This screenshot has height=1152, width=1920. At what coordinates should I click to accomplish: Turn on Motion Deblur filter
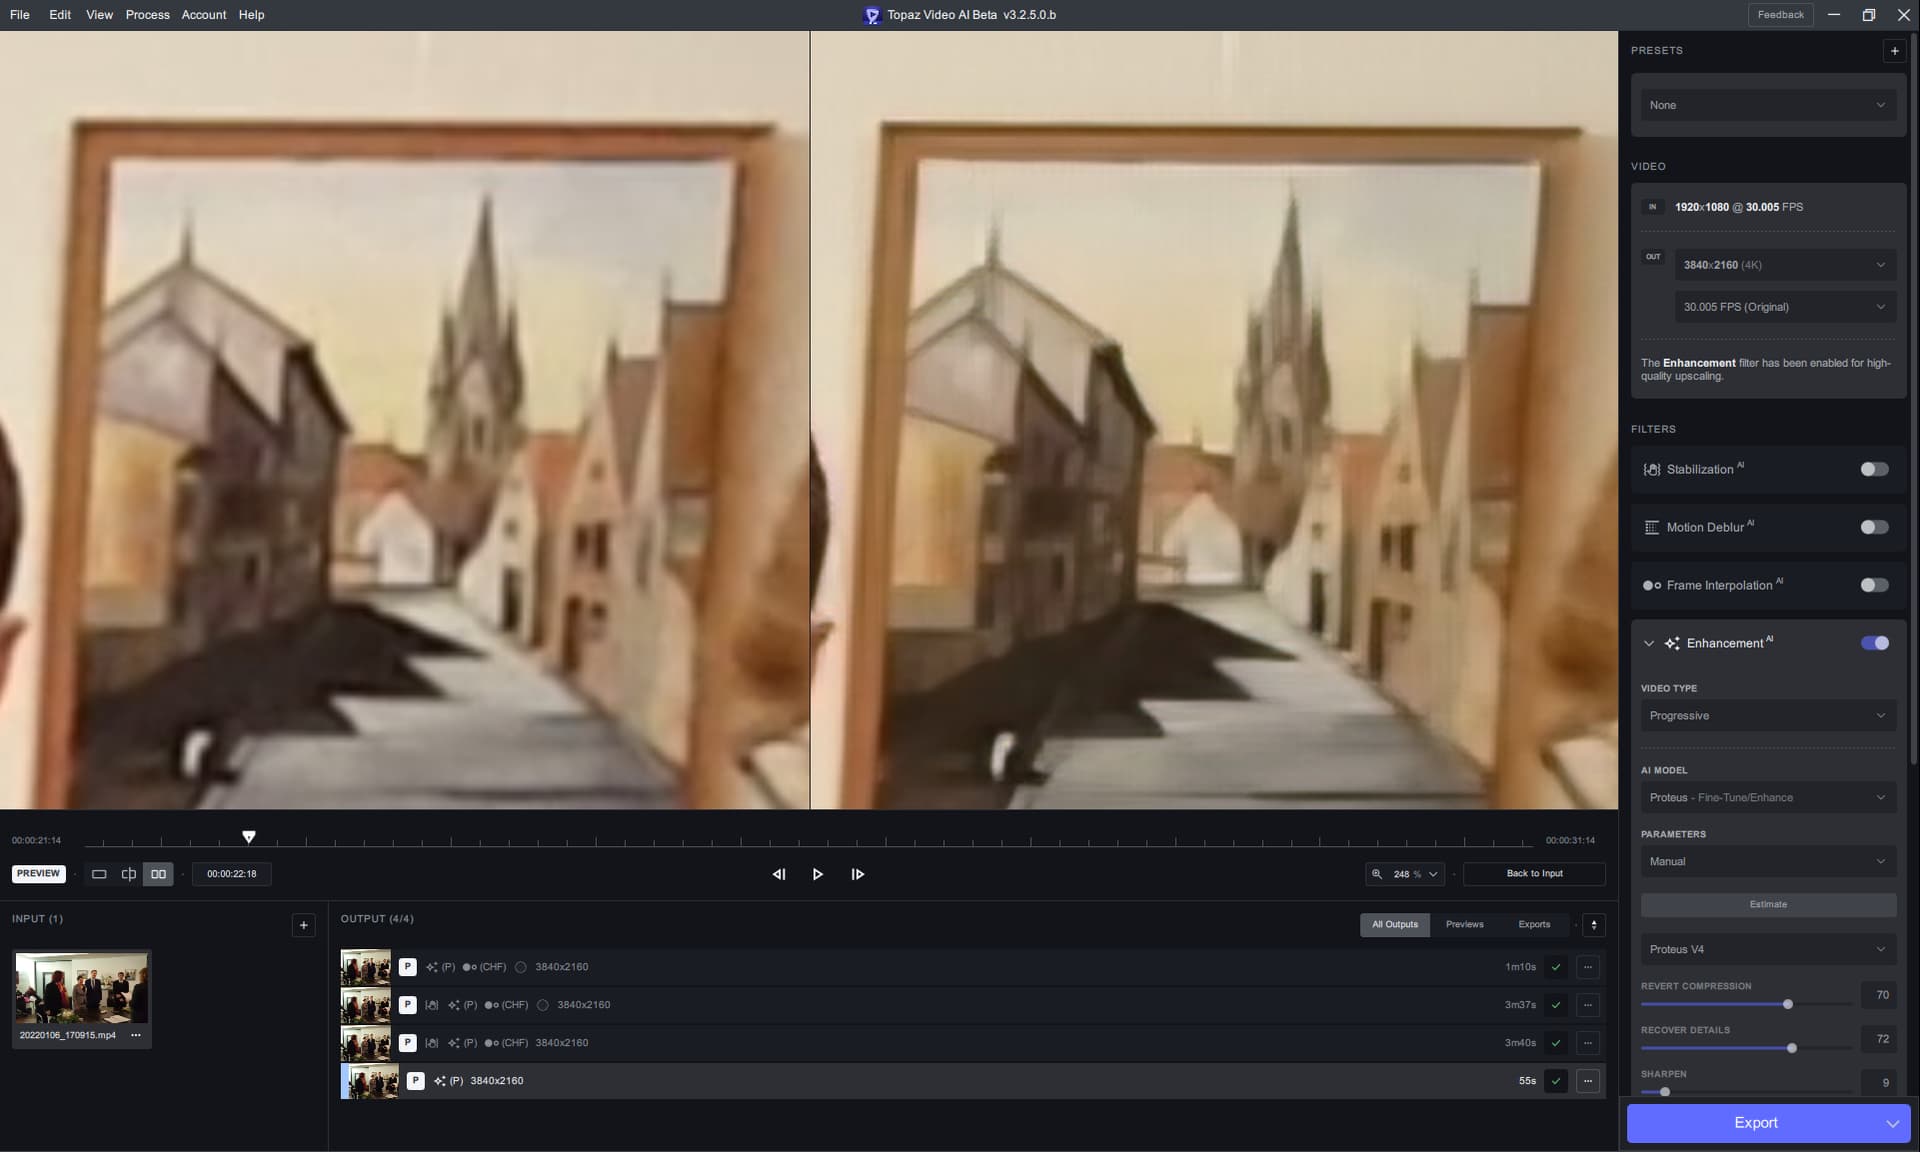coord(1874,527)
